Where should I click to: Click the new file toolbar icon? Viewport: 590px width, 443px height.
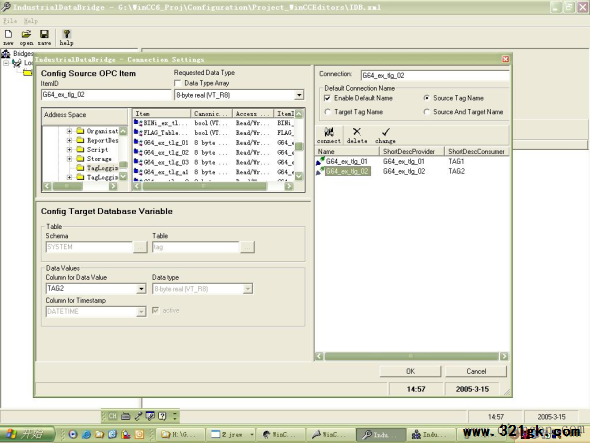(x=8, y=35)
